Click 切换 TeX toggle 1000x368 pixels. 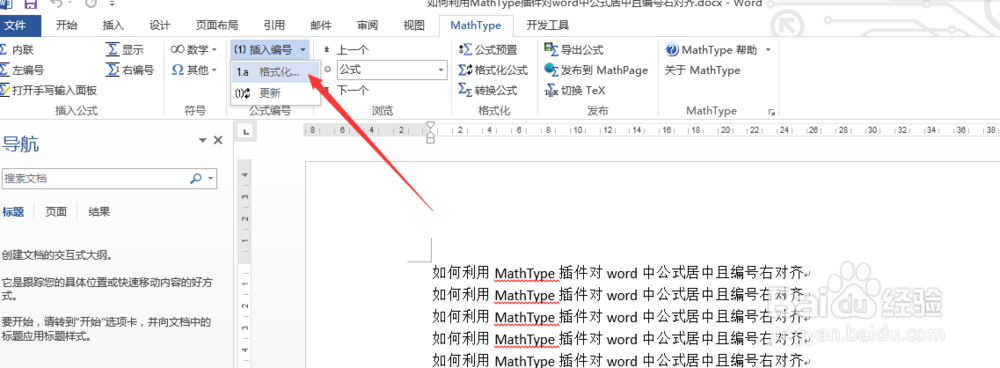(x=575, y=90)
